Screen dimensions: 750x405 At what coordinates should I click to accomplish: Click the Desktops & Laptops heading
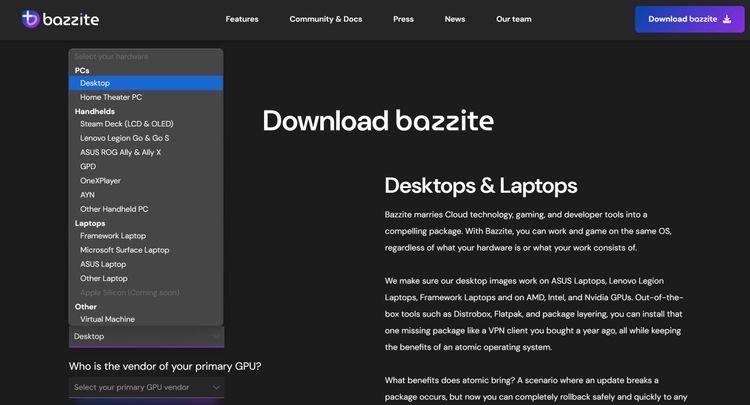tap(481, 186)
